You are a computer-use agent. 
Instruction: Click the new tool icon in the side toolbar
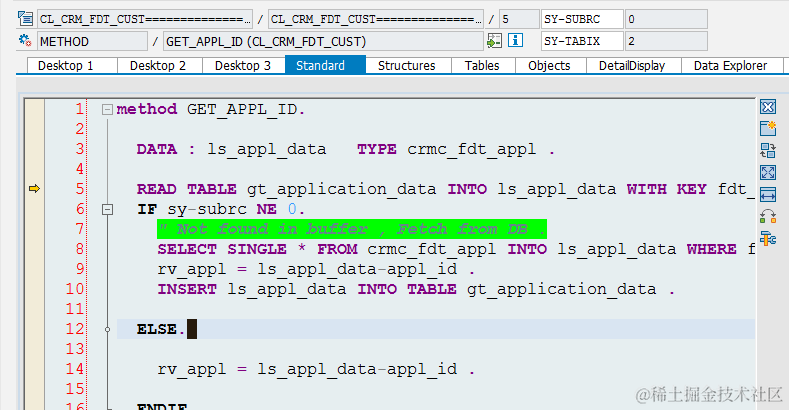pyautogui.click(x=768, y=128)
